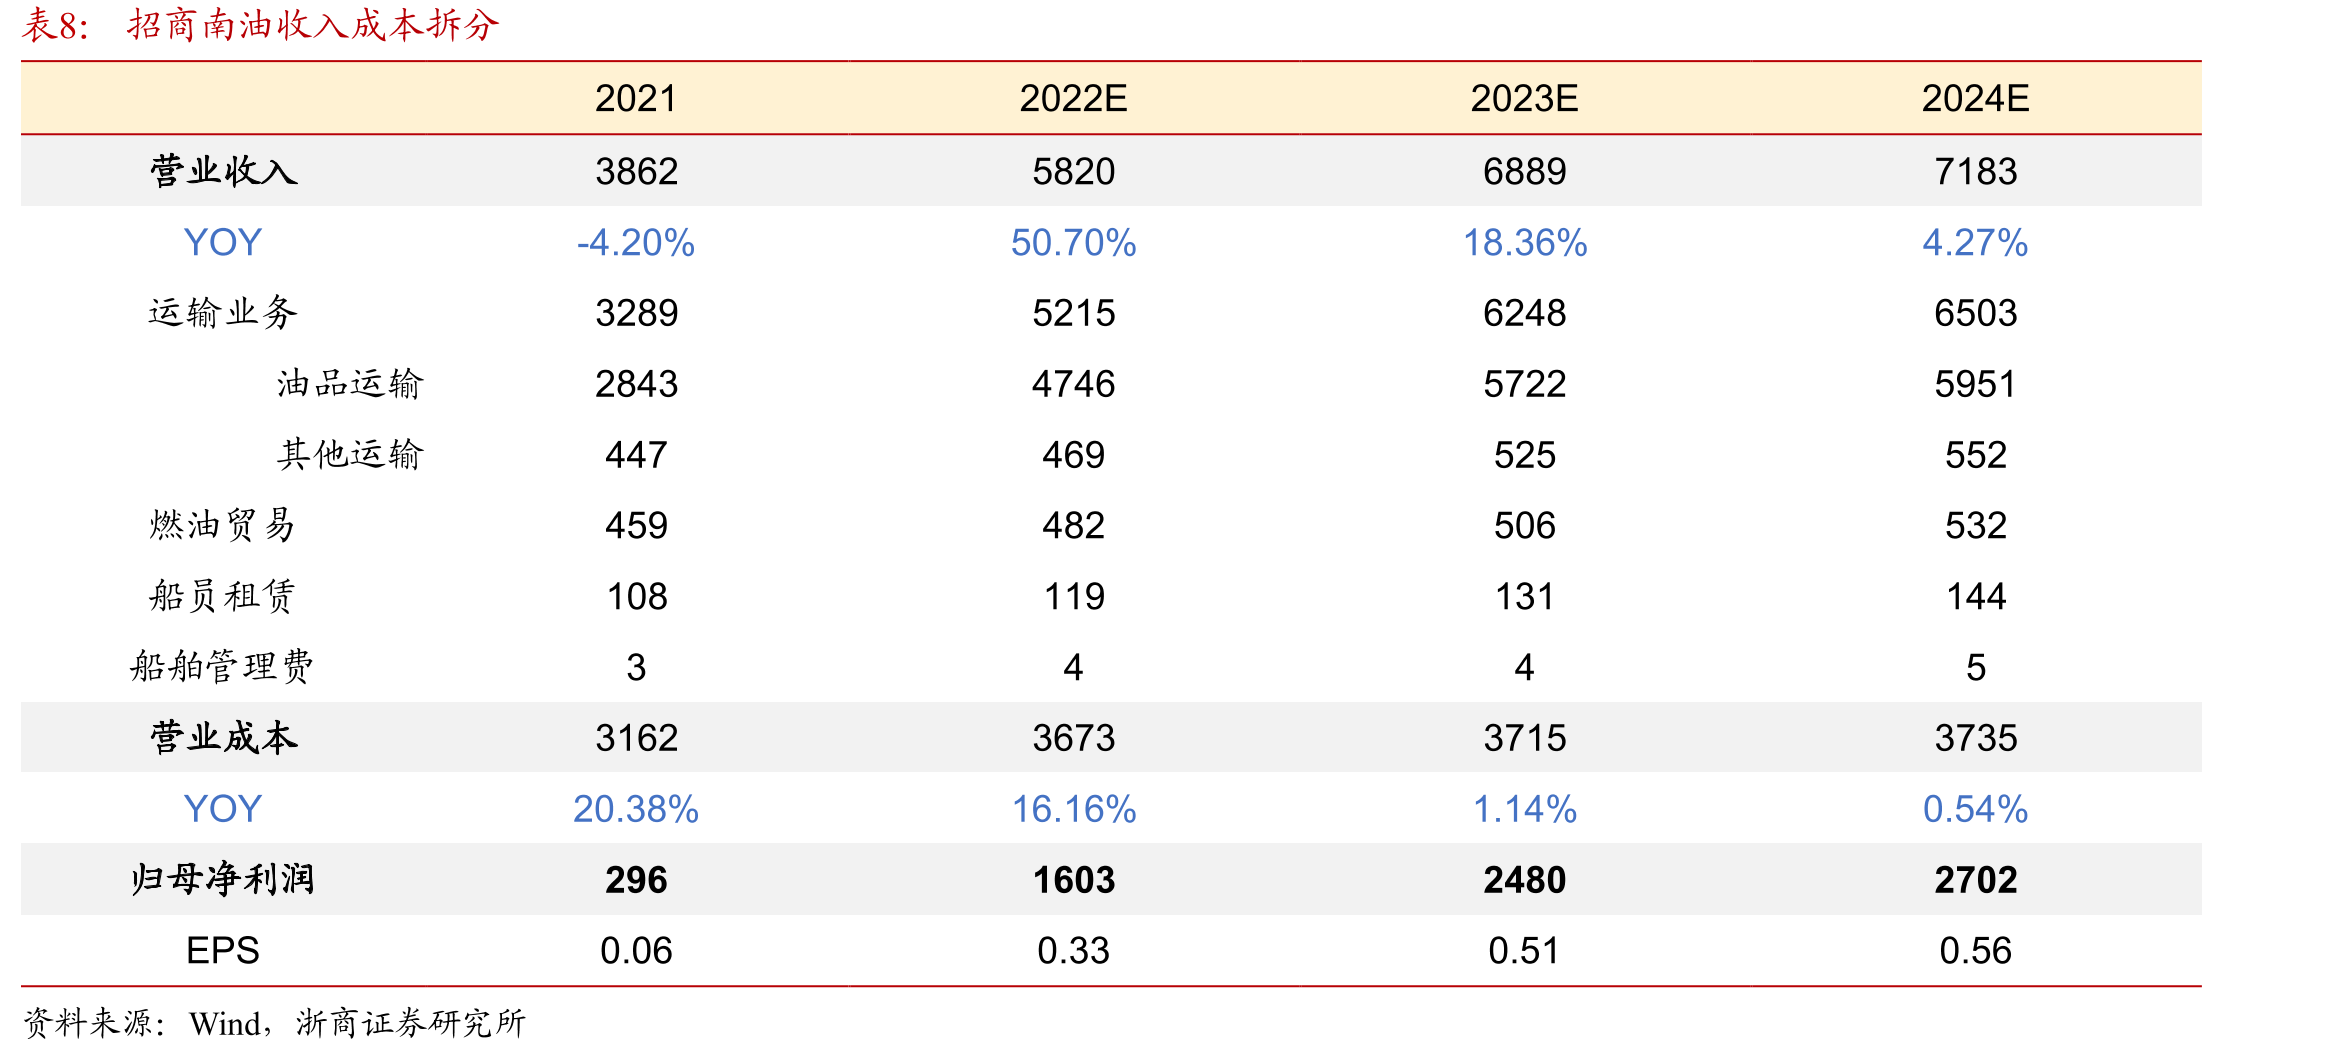Viewport: 2330px width, 1055px height.
Task: Click the 营业收入 row label
Action: [223, 171]
